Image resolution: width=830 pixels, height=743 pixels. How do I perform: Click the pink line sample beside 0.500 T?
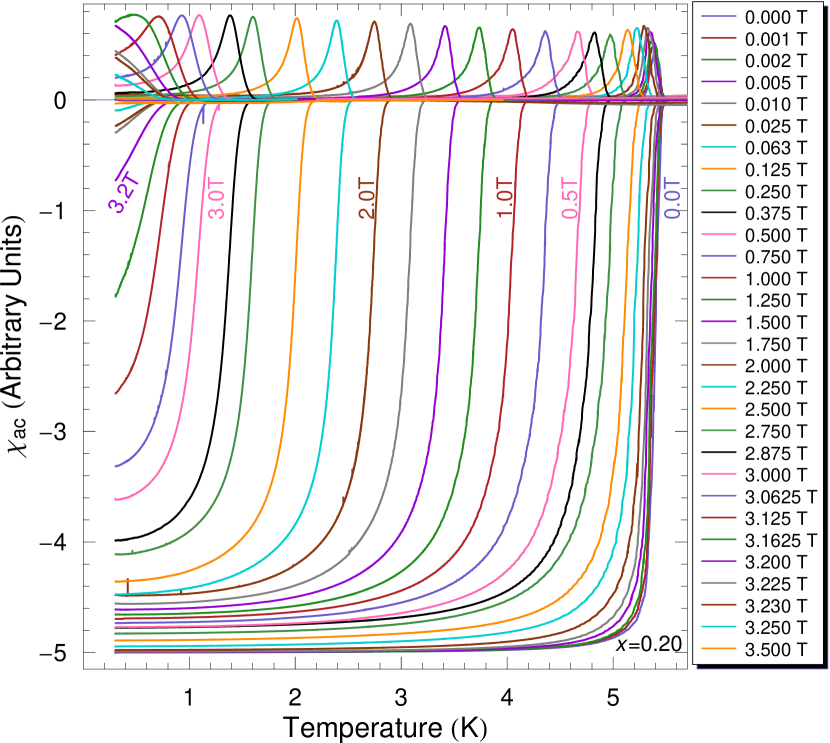pos(718,235)
